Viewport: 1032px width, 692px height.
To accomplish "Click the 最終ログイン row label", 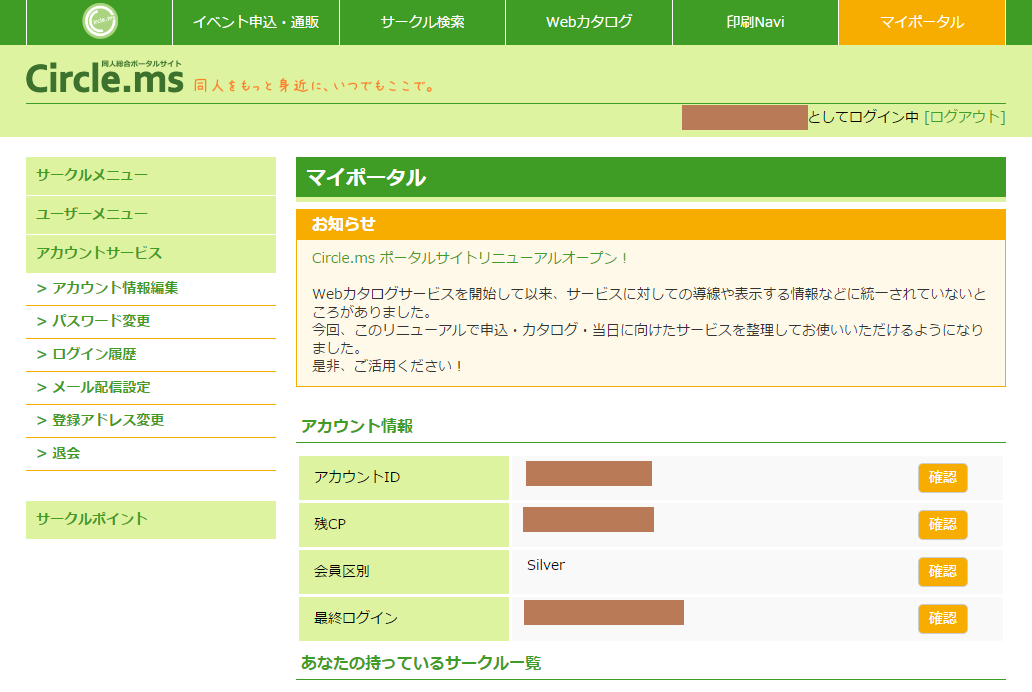I will [403, 618].
